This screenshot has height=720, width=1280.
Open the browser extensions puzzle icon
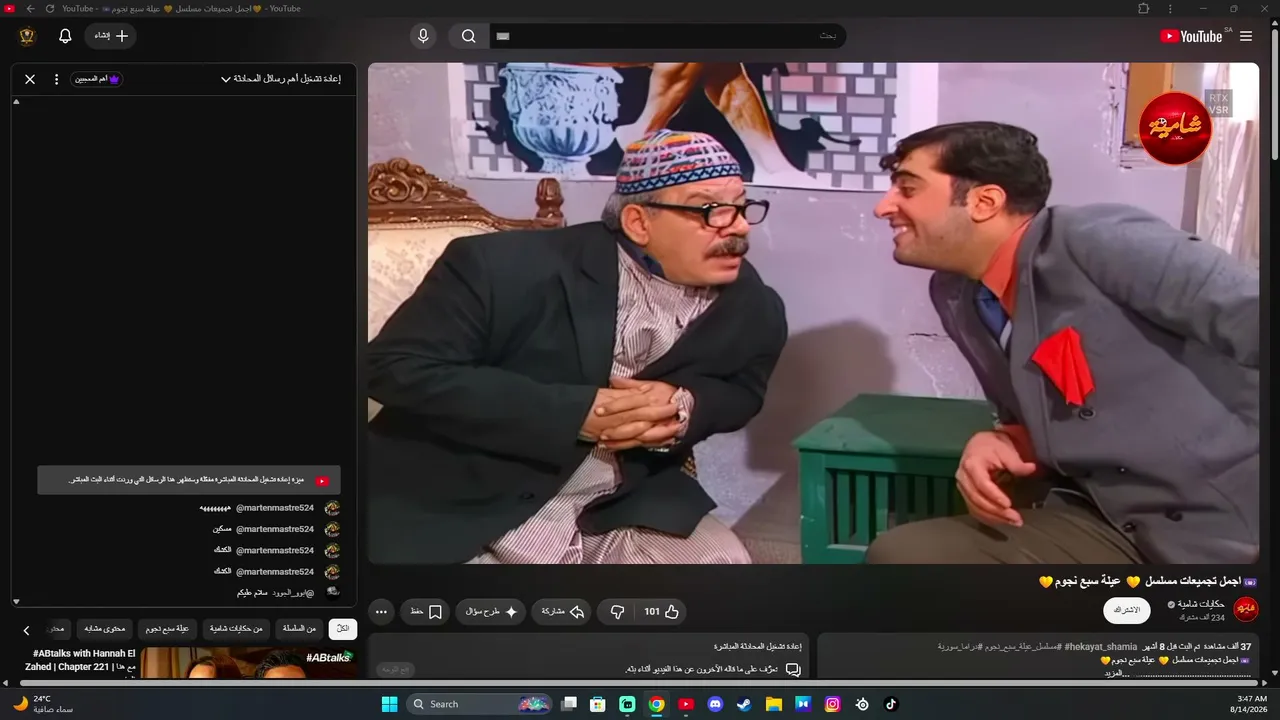pos(1144,9)
